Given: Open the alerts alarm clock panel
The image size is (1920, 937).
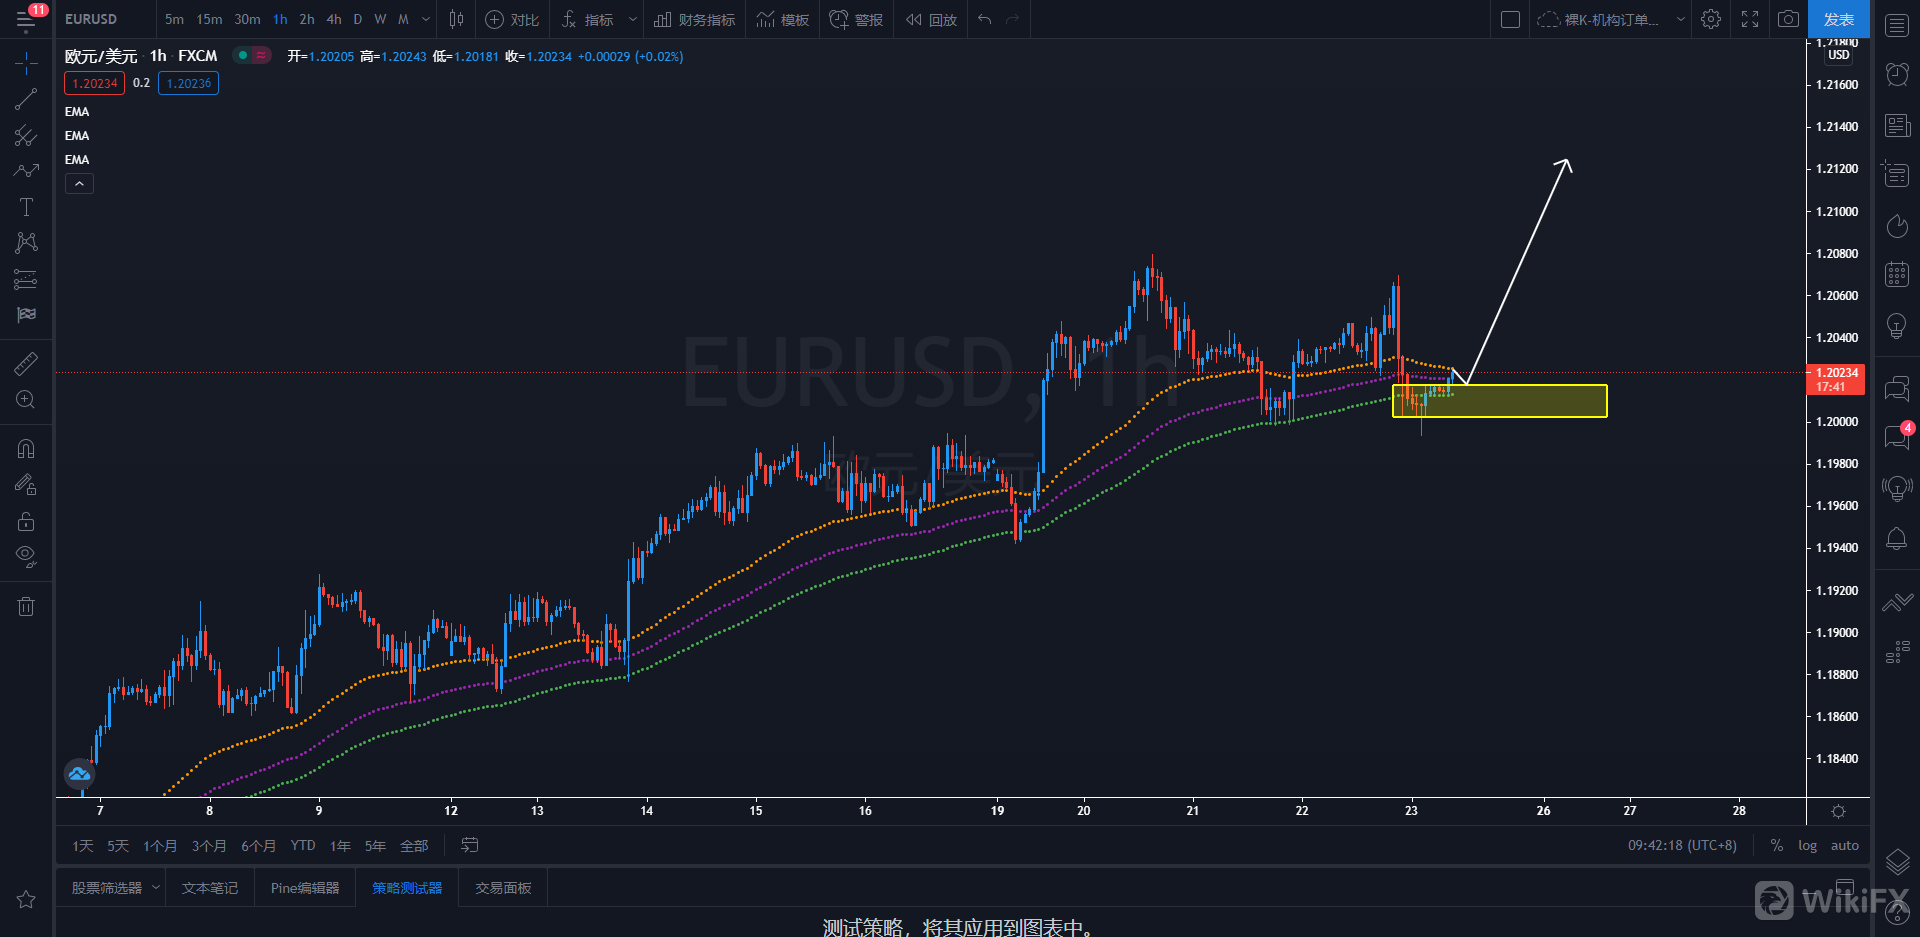Looking at the screenshot, I should pyautogui.click(x=1896, y=74).
